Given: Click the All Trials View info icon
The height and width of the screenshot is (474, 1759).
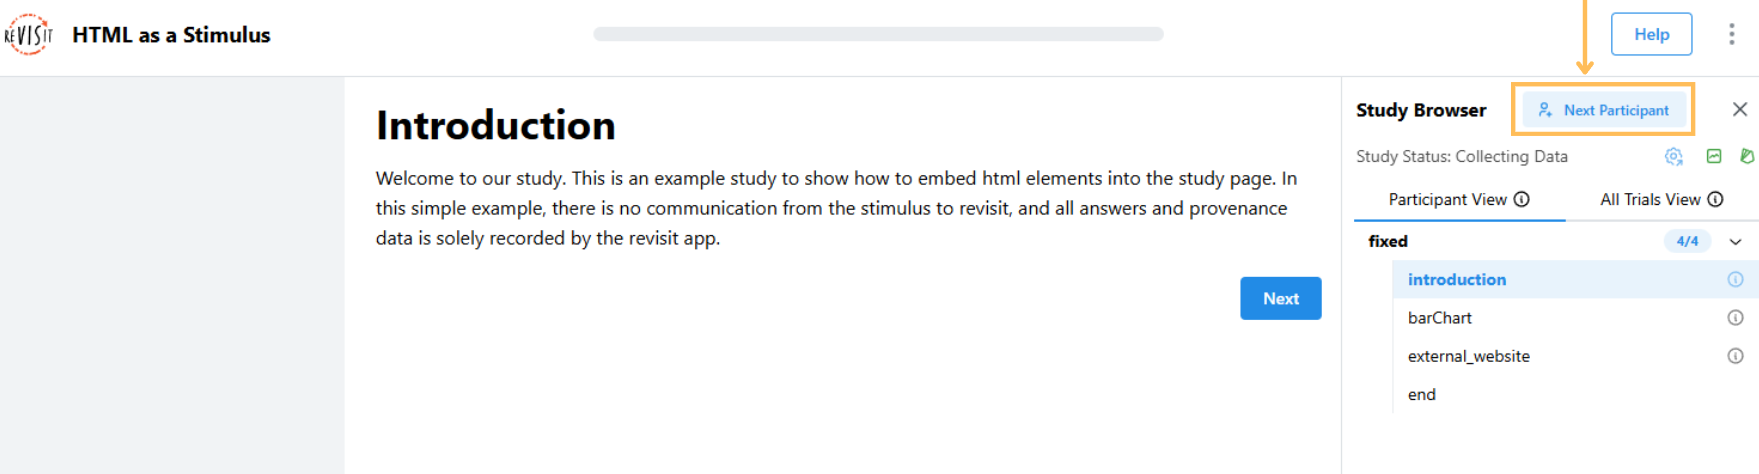Looking at the screenshot, I should (1715, 199).
